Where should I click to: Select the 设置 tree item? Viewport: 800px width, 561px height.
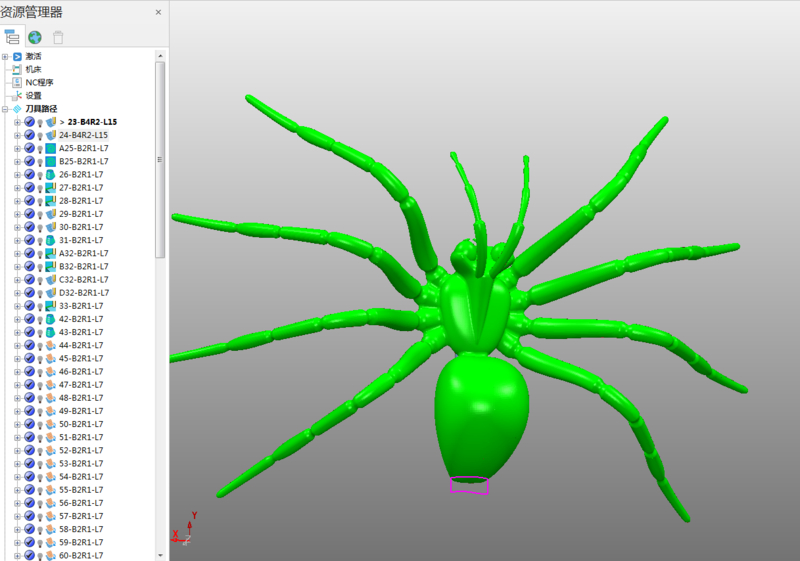tap(33, 95)
